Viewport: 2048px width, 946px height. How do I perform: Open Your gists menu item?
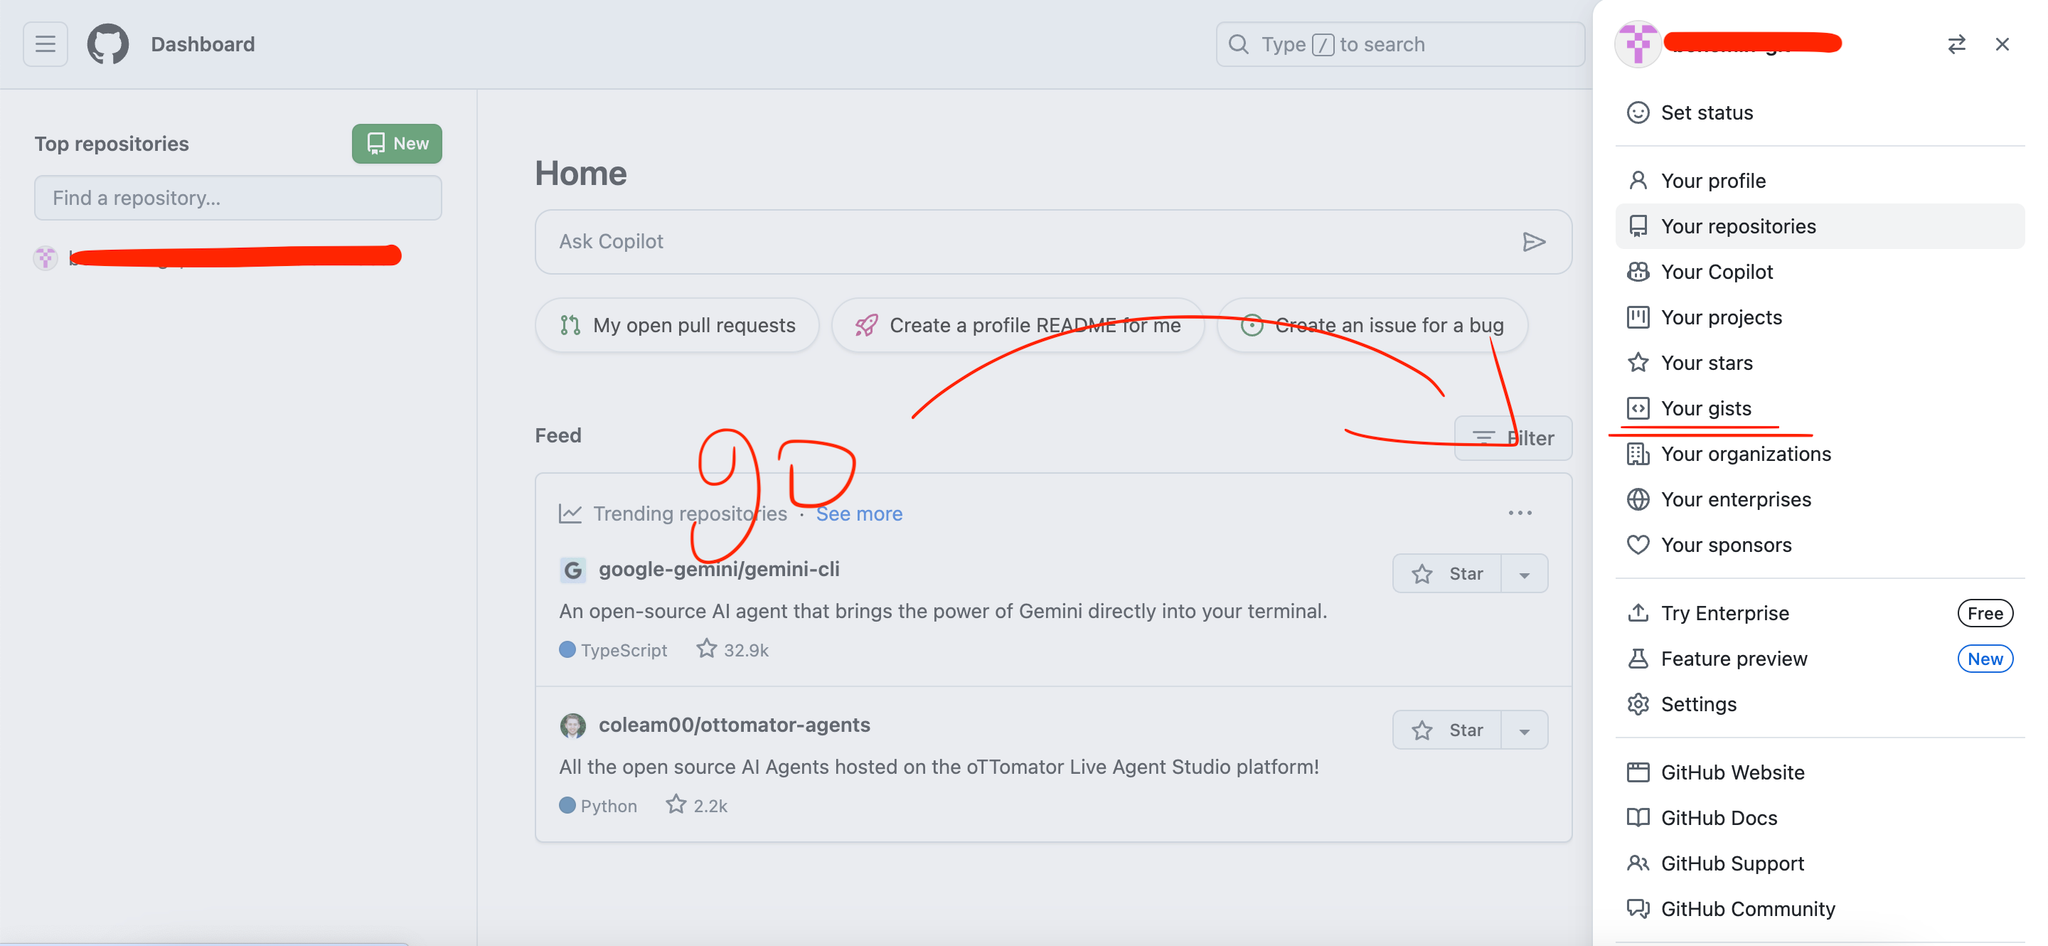[x=1820, y=408]
